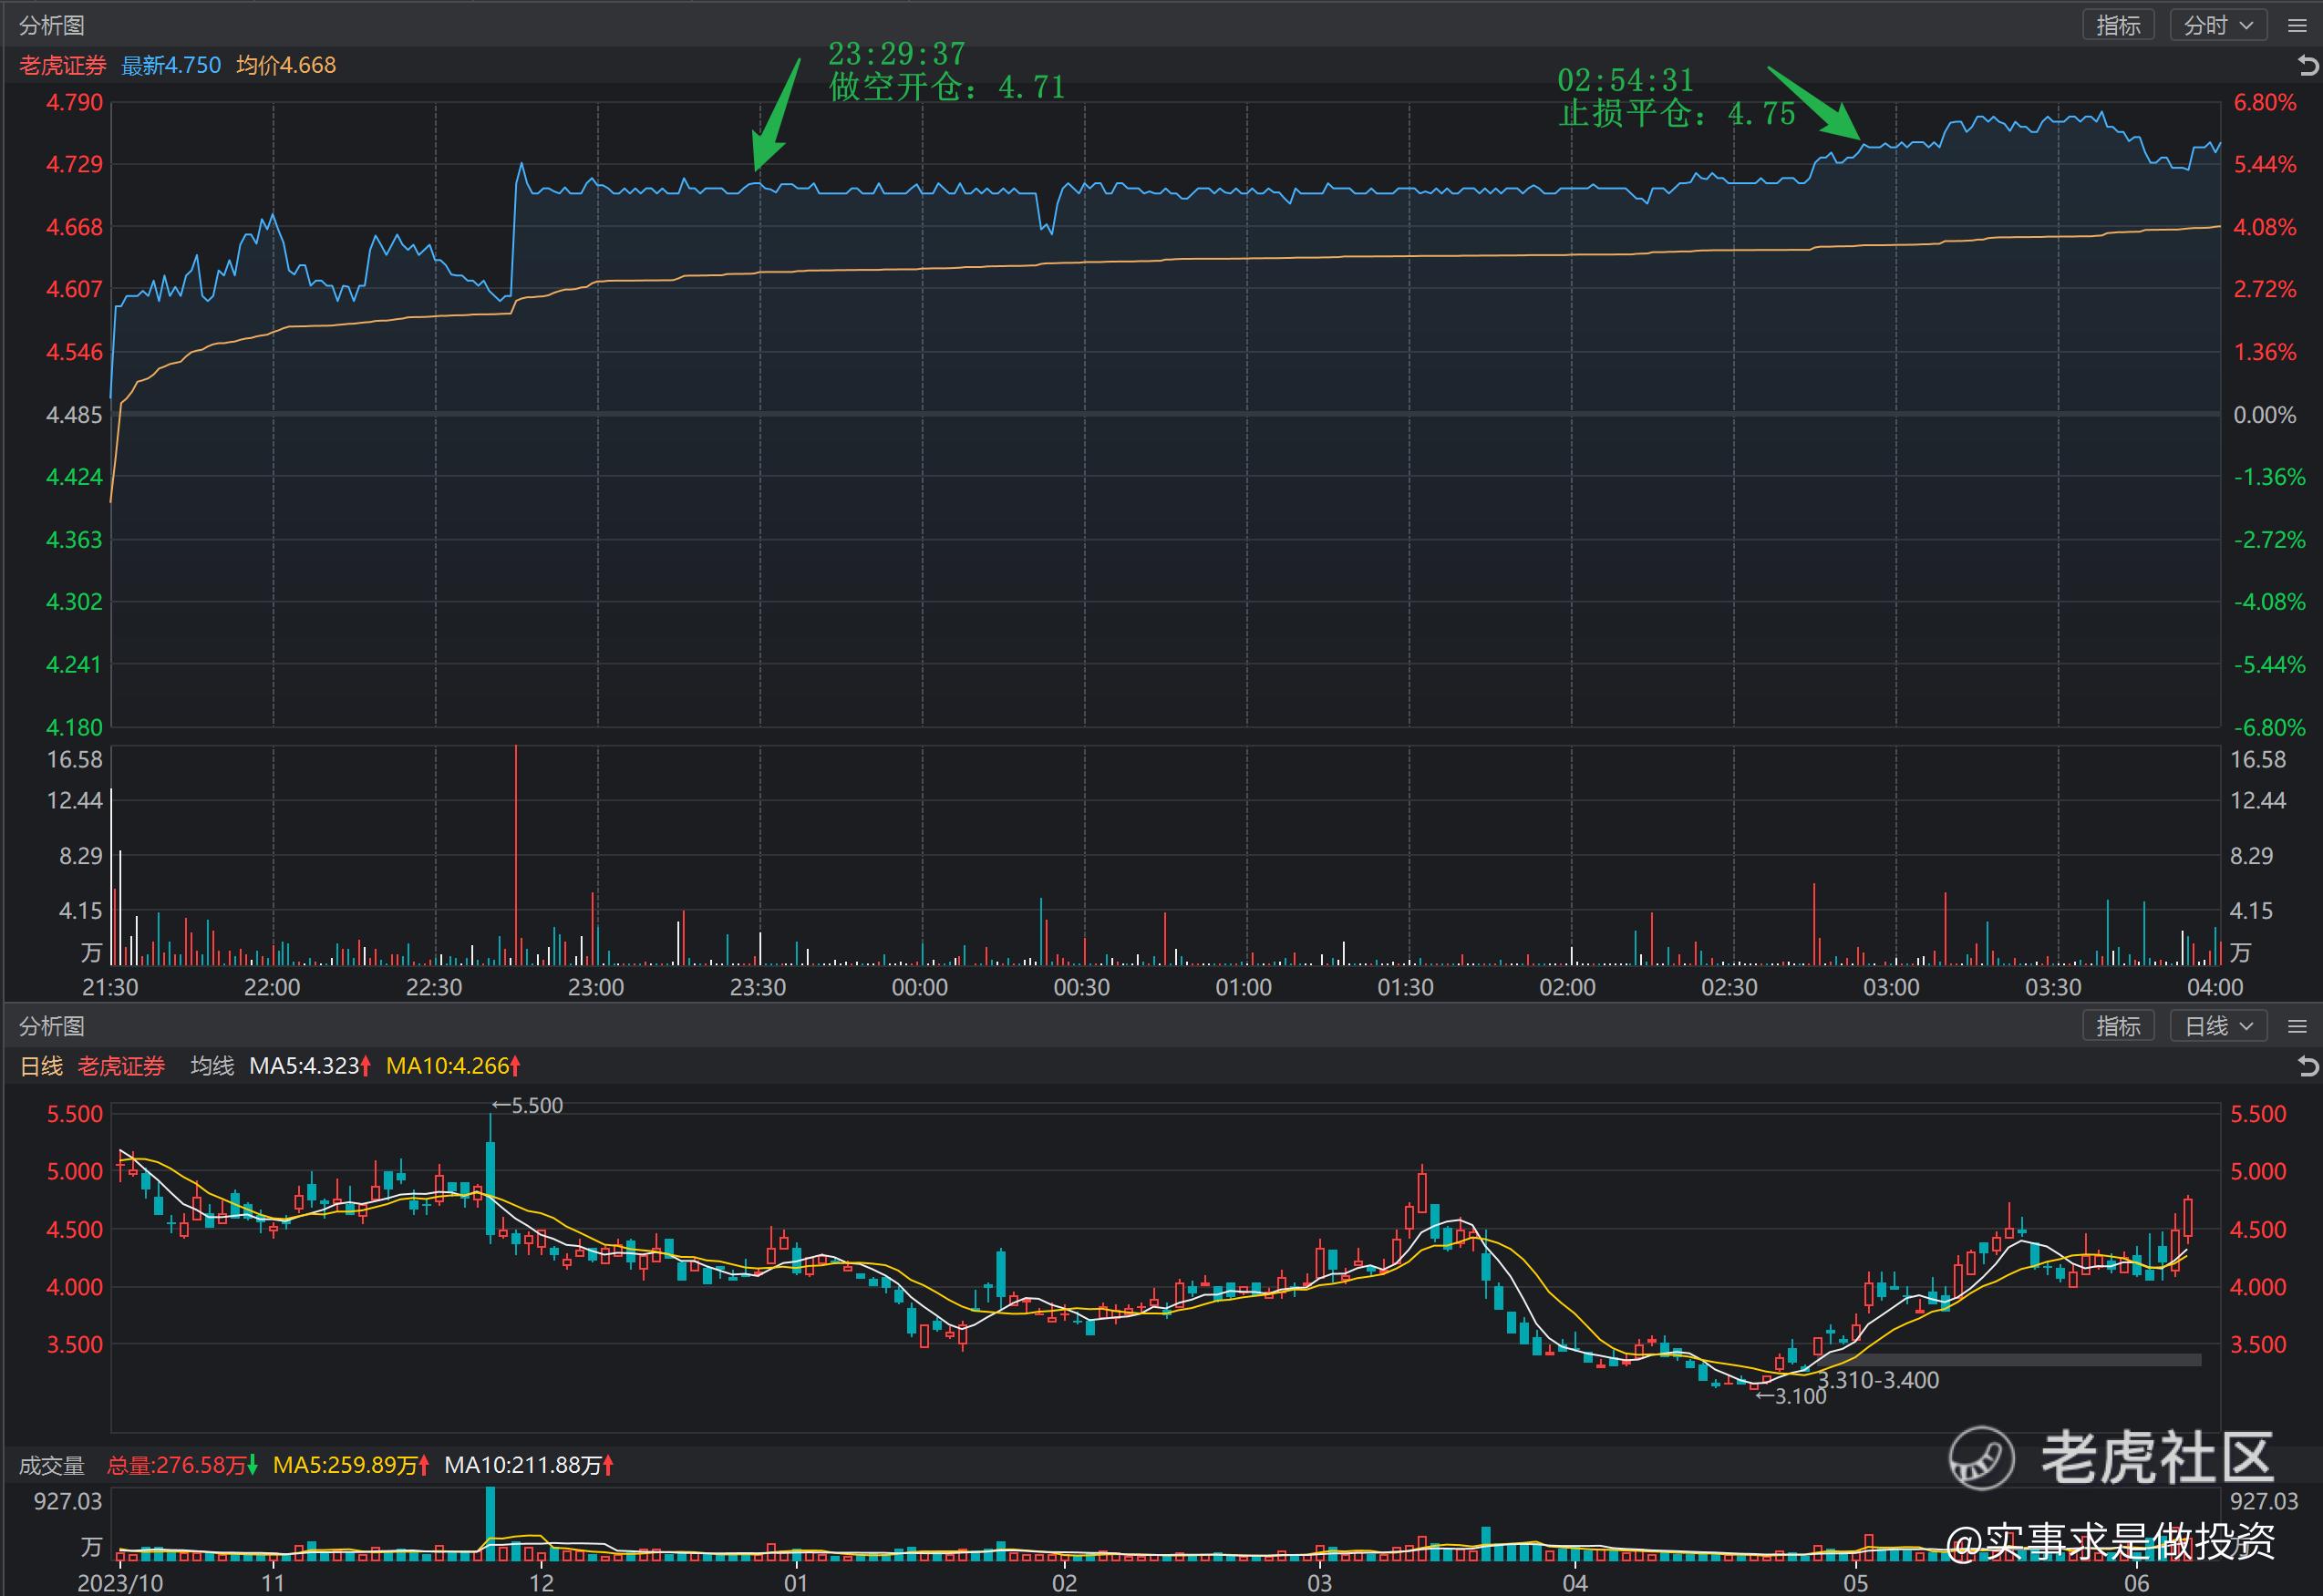Select the MA5:4.323 indicator value

coord(310,1066)
